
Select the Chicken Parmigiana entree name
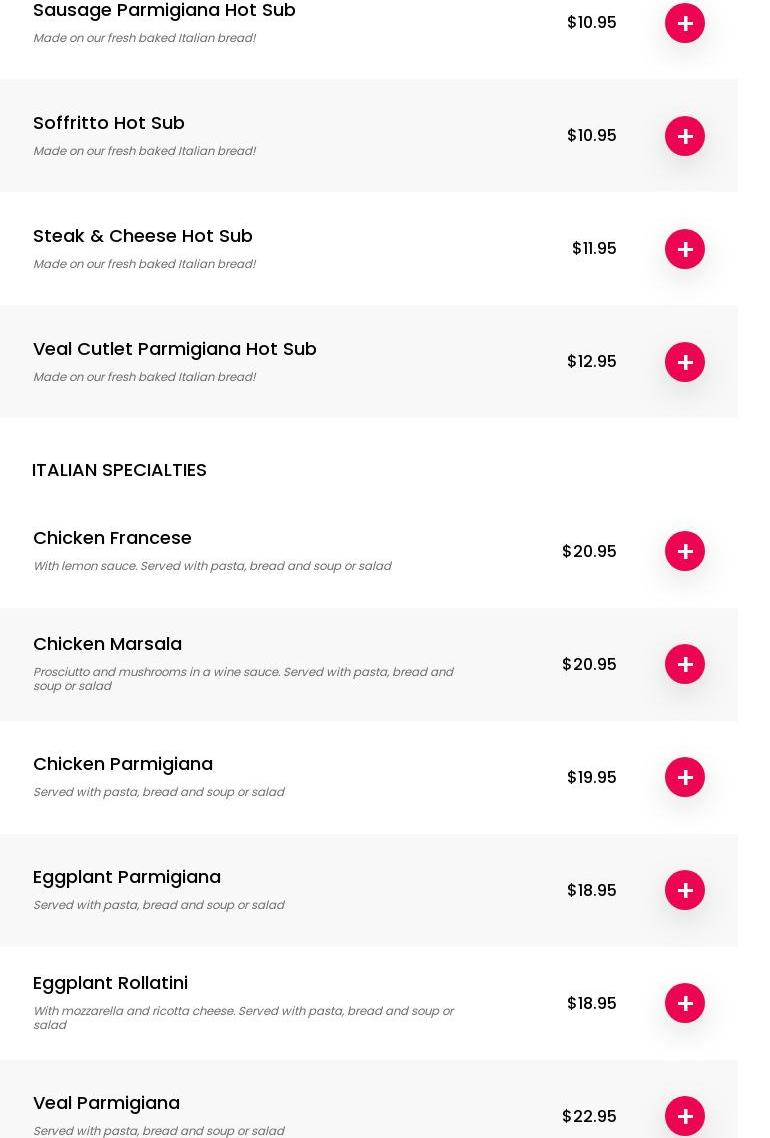point(123,764)
